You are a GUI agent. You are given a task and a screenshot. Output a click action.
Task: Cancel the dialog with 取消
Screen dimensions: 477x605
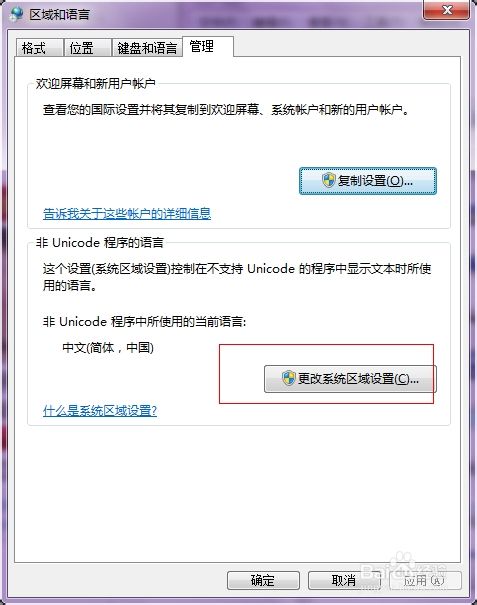pyautogui.click(x=344, y=580)
